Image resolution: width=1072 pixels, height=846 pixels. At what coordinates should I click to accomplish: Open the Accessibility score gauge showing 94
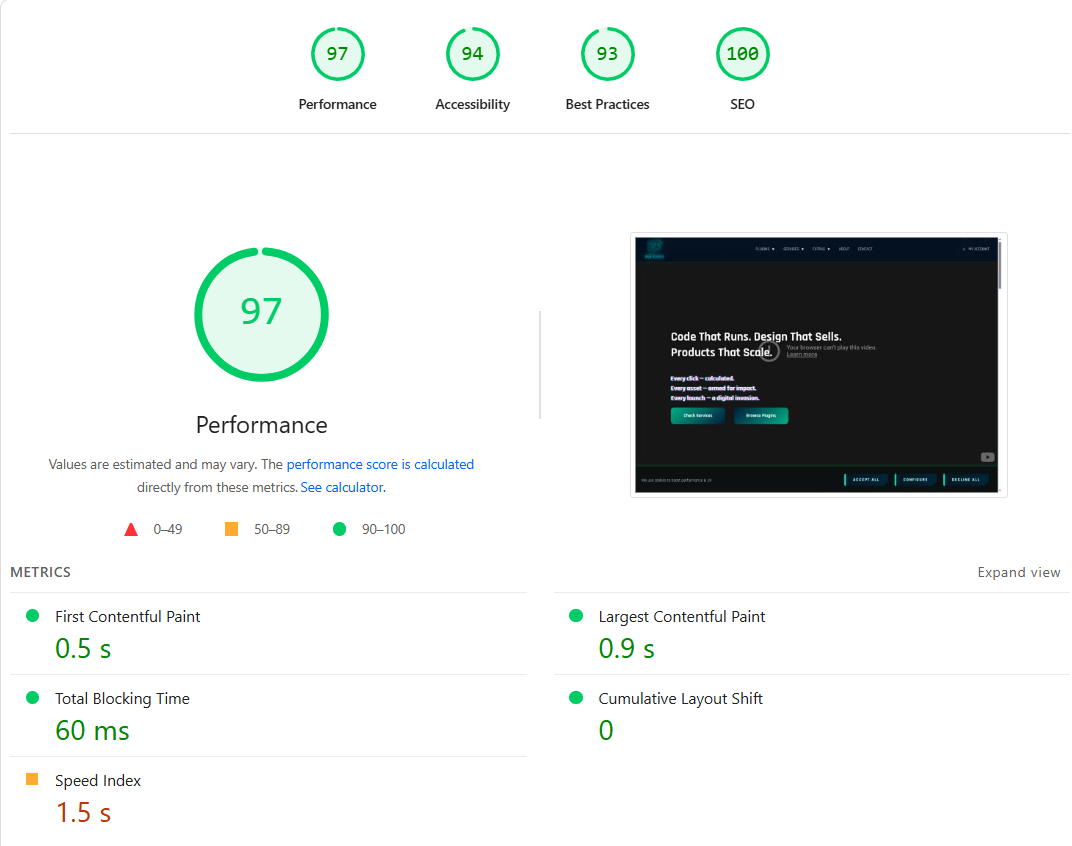[472, 54]
